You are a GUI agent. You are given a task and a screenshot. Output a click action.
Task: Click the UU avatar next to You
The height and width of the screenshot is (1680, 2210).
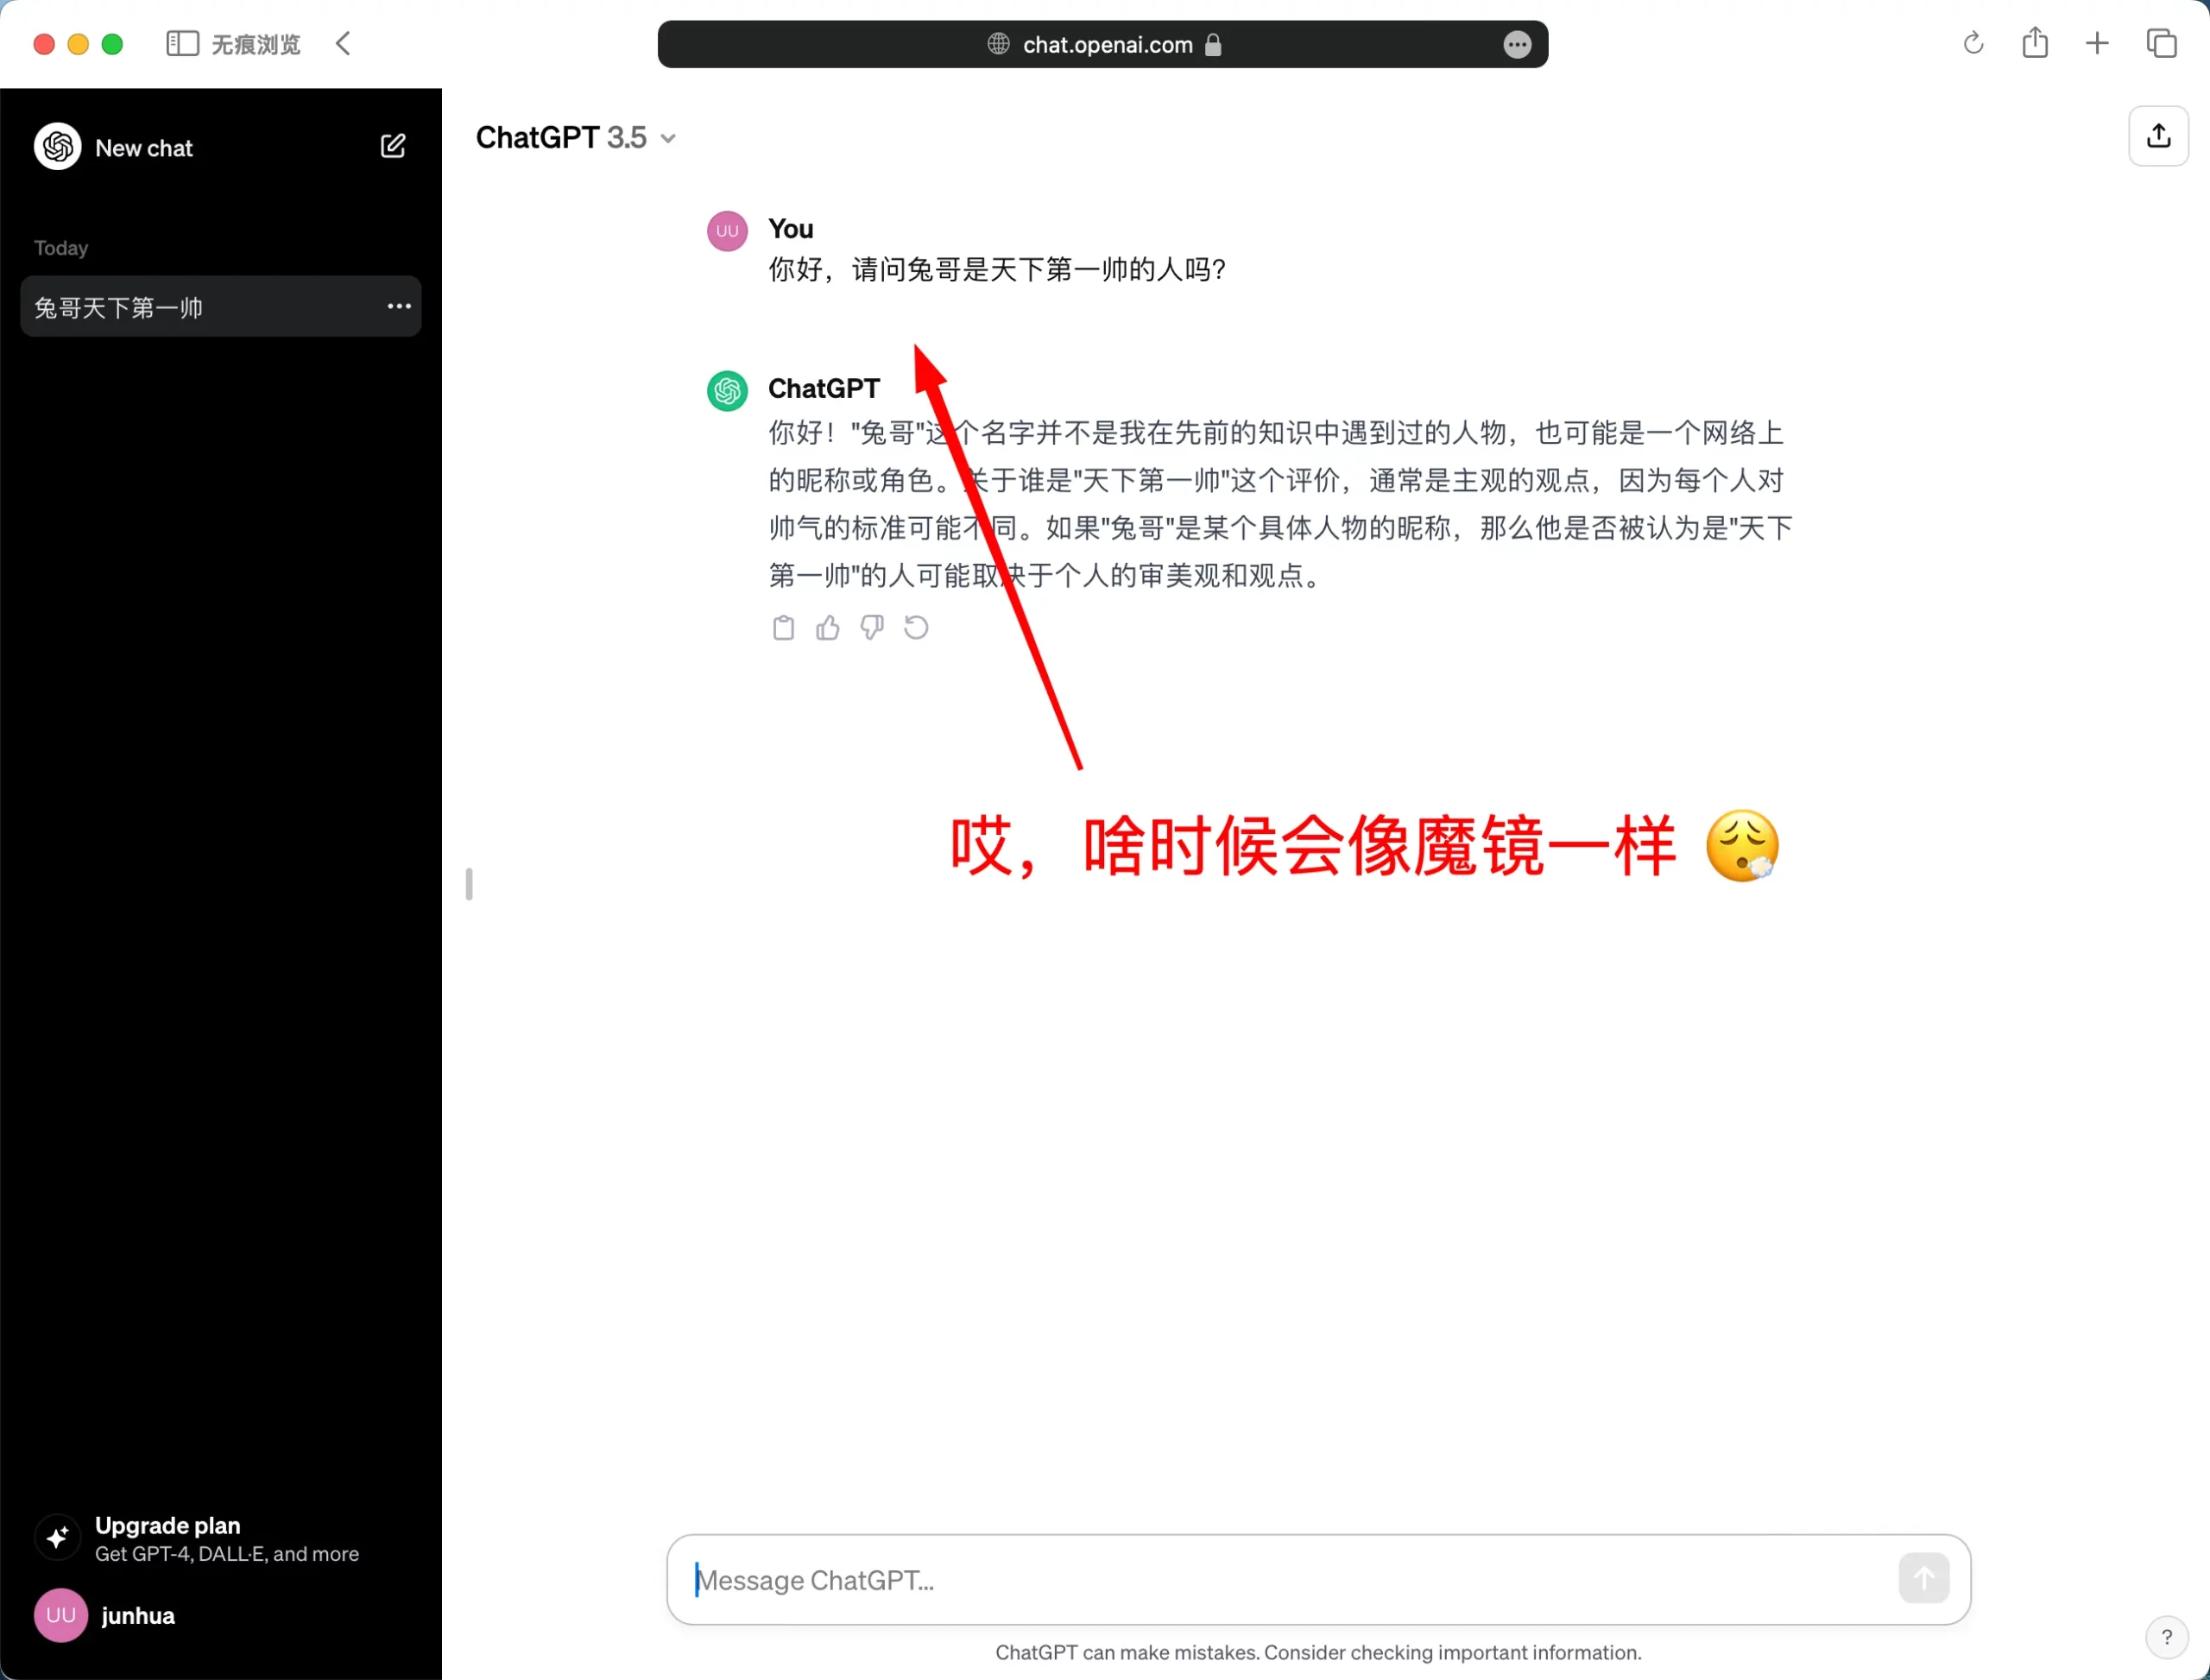coord(727,231)
